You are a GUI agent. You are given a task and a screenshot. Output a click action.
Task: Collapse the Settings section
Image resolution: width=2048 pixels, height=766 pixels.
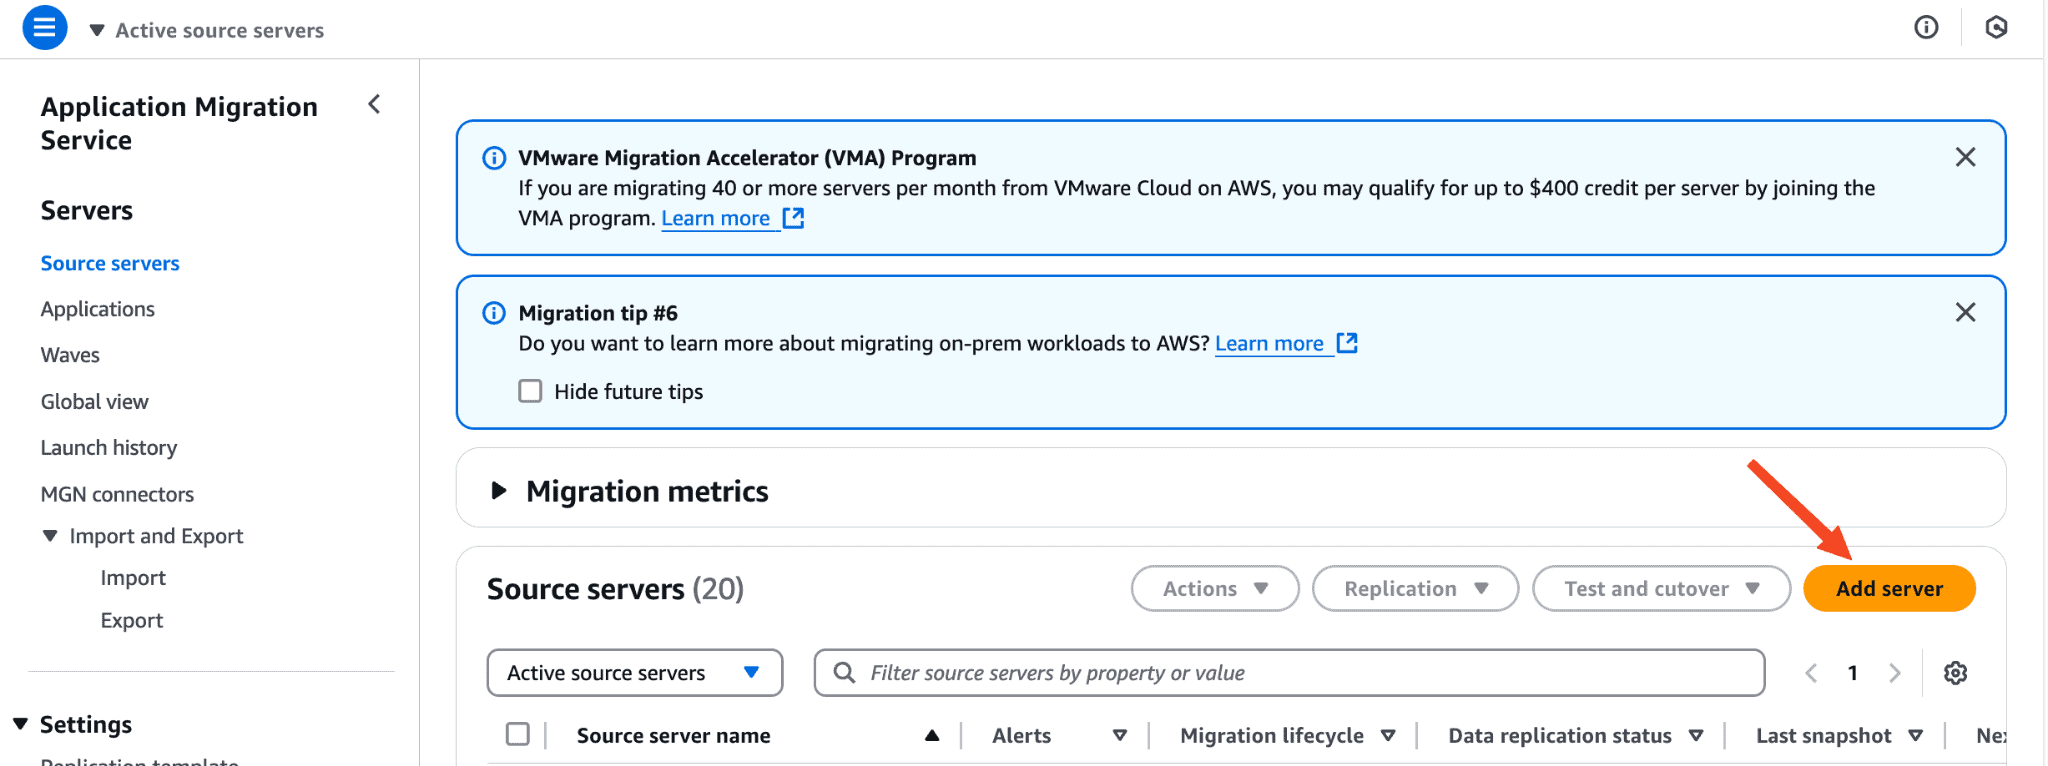[x=20, y=724]
